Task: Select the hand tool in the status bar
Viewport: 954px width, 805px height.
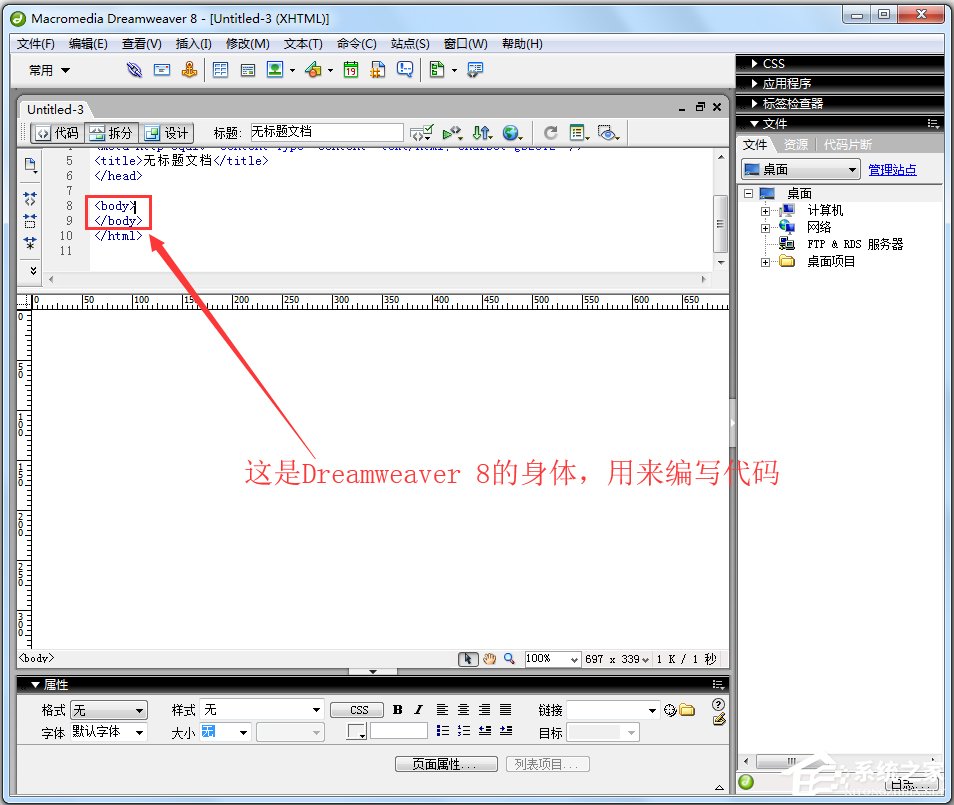Action: coord(489,658)
